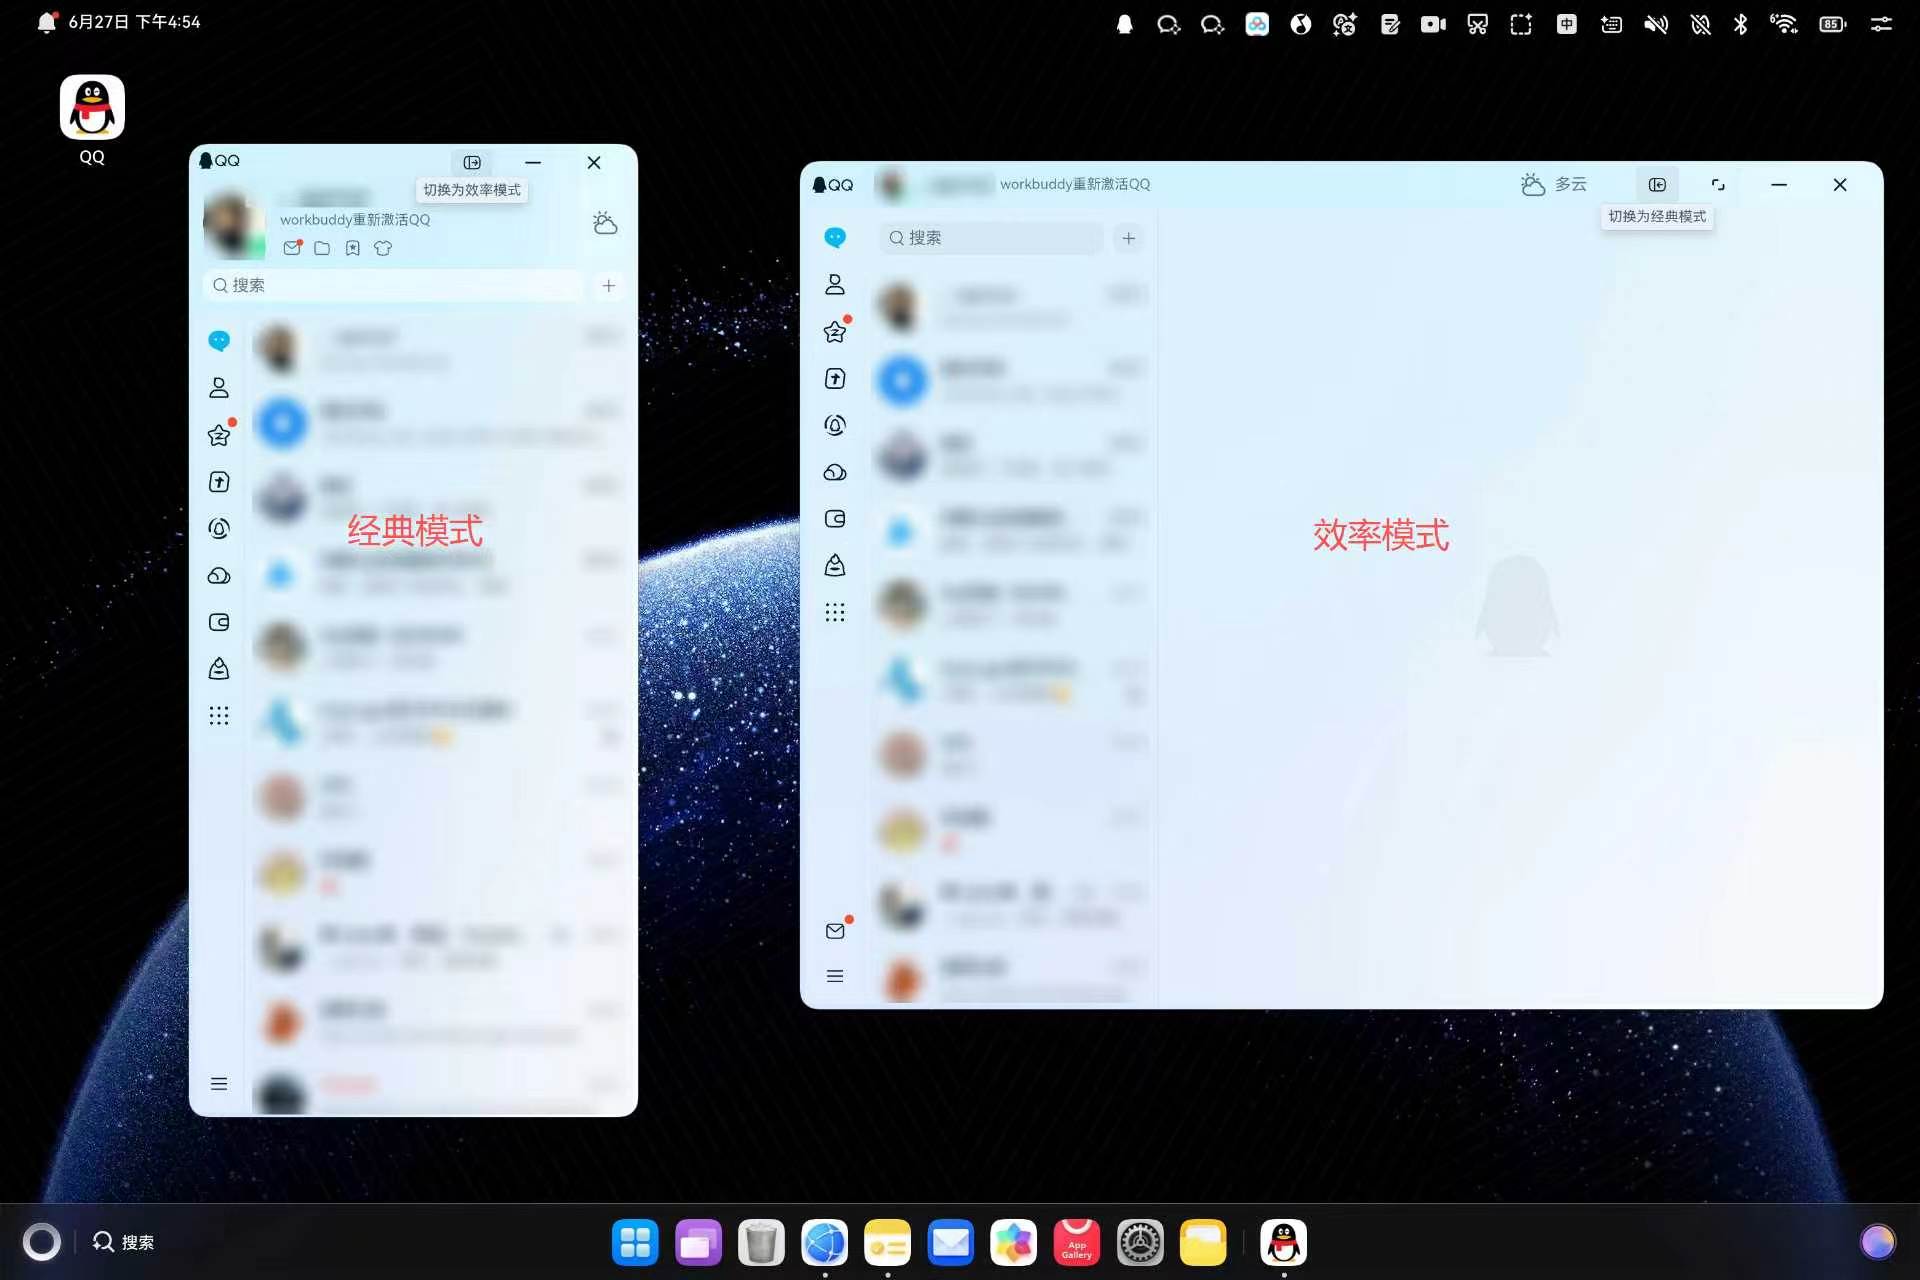The image size is (1920, 1280).
Task: Click muted volume icon in status bar
Action: pos(1656,24)
